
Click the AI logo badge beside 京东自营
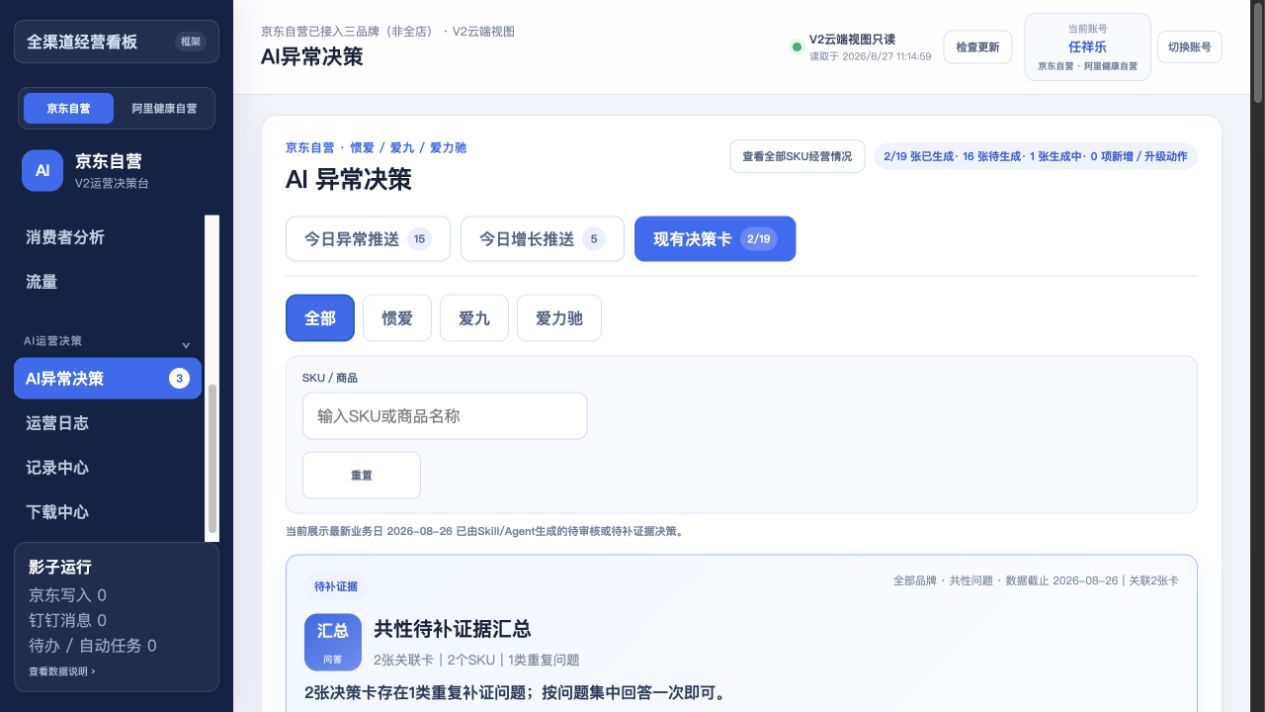(x=42, y=170)
